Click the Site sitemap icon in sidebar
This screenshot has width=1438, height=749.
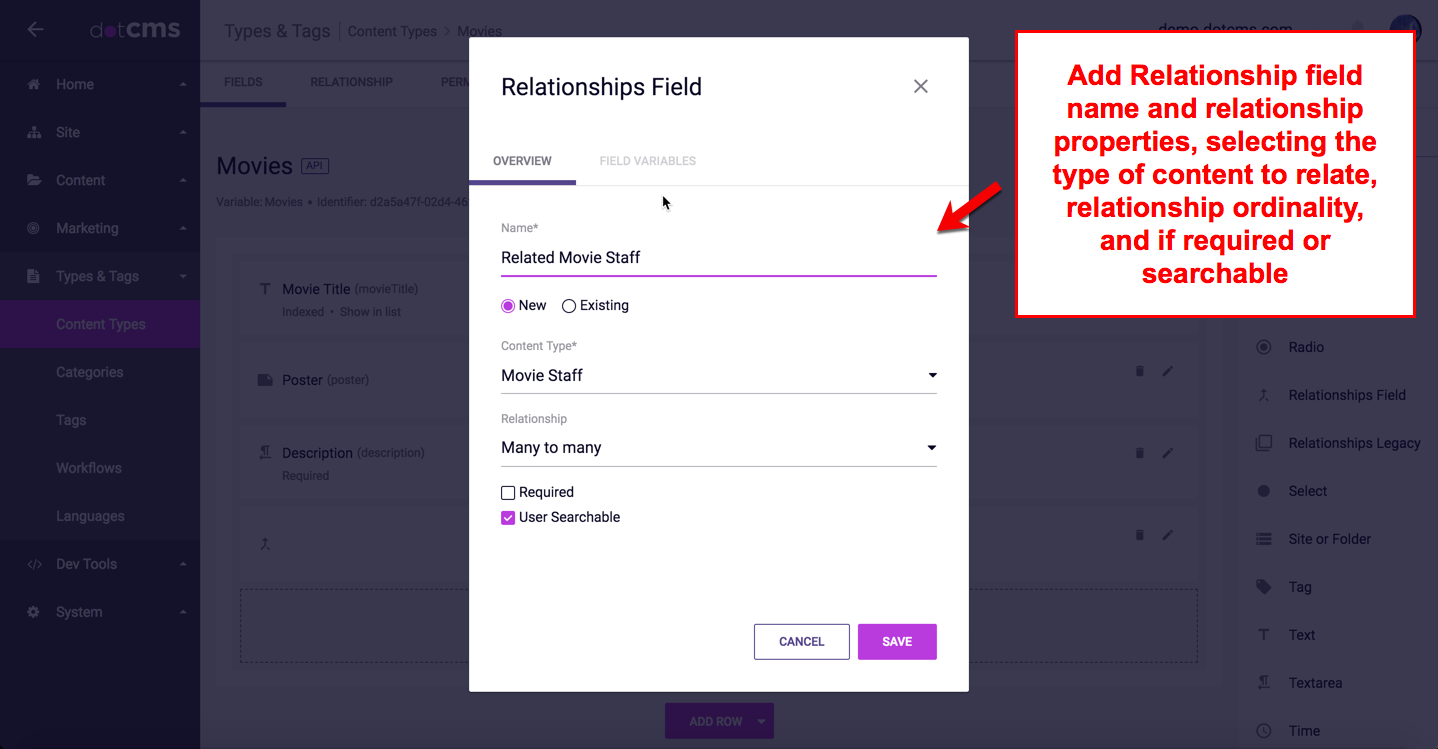pyautogui.click(x=34, y=133)
